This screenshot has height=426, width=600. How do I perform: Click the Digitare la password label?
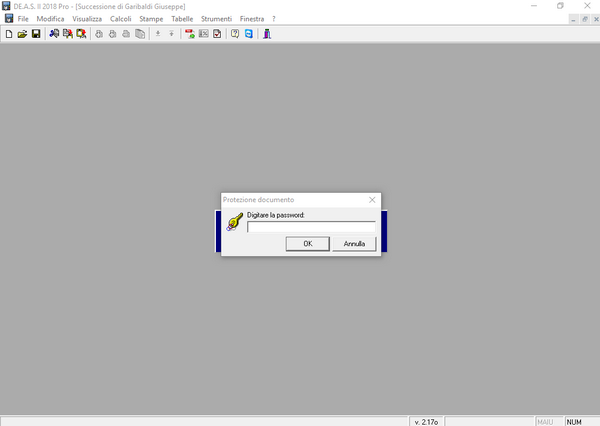(276, 215)
